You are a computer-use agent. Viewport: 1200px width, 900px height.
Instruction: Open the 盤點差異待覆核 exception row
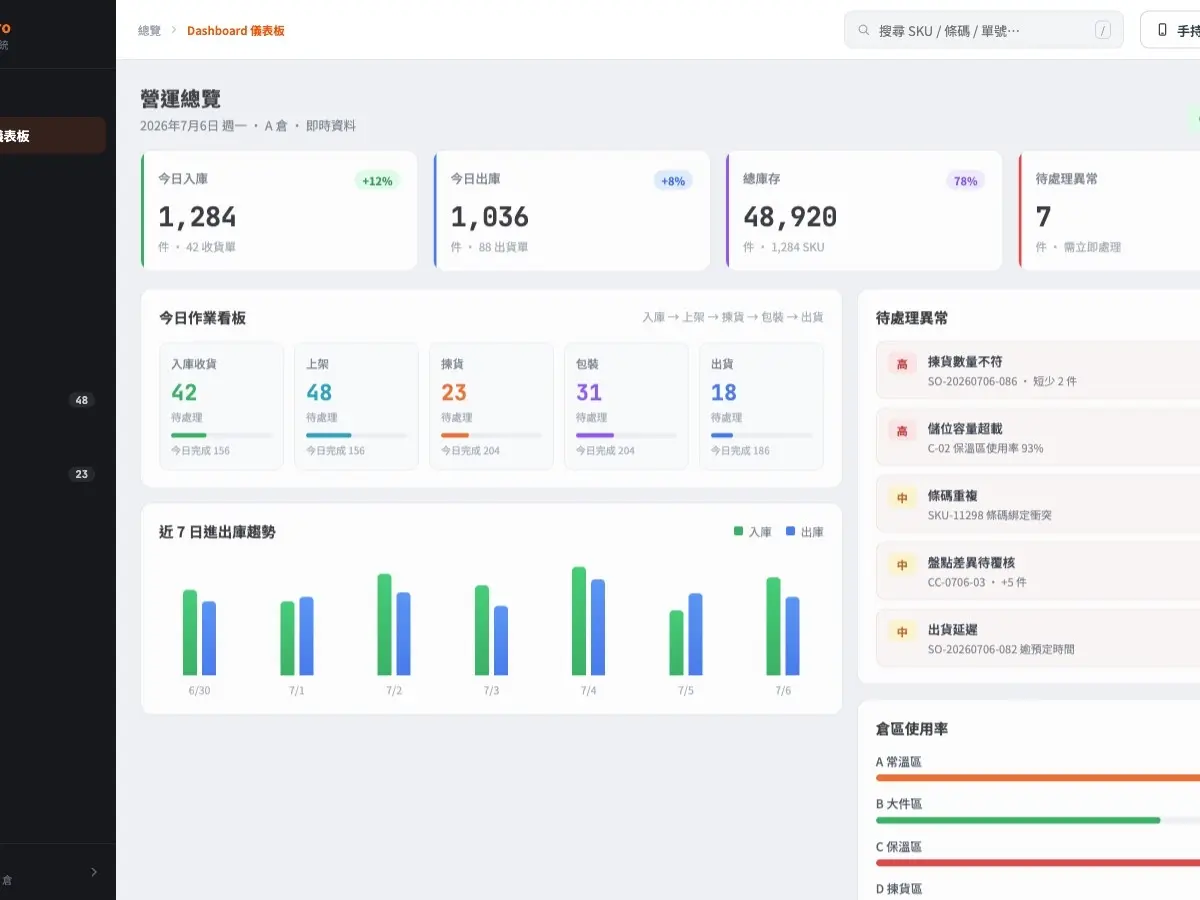tap(1038, 571)
